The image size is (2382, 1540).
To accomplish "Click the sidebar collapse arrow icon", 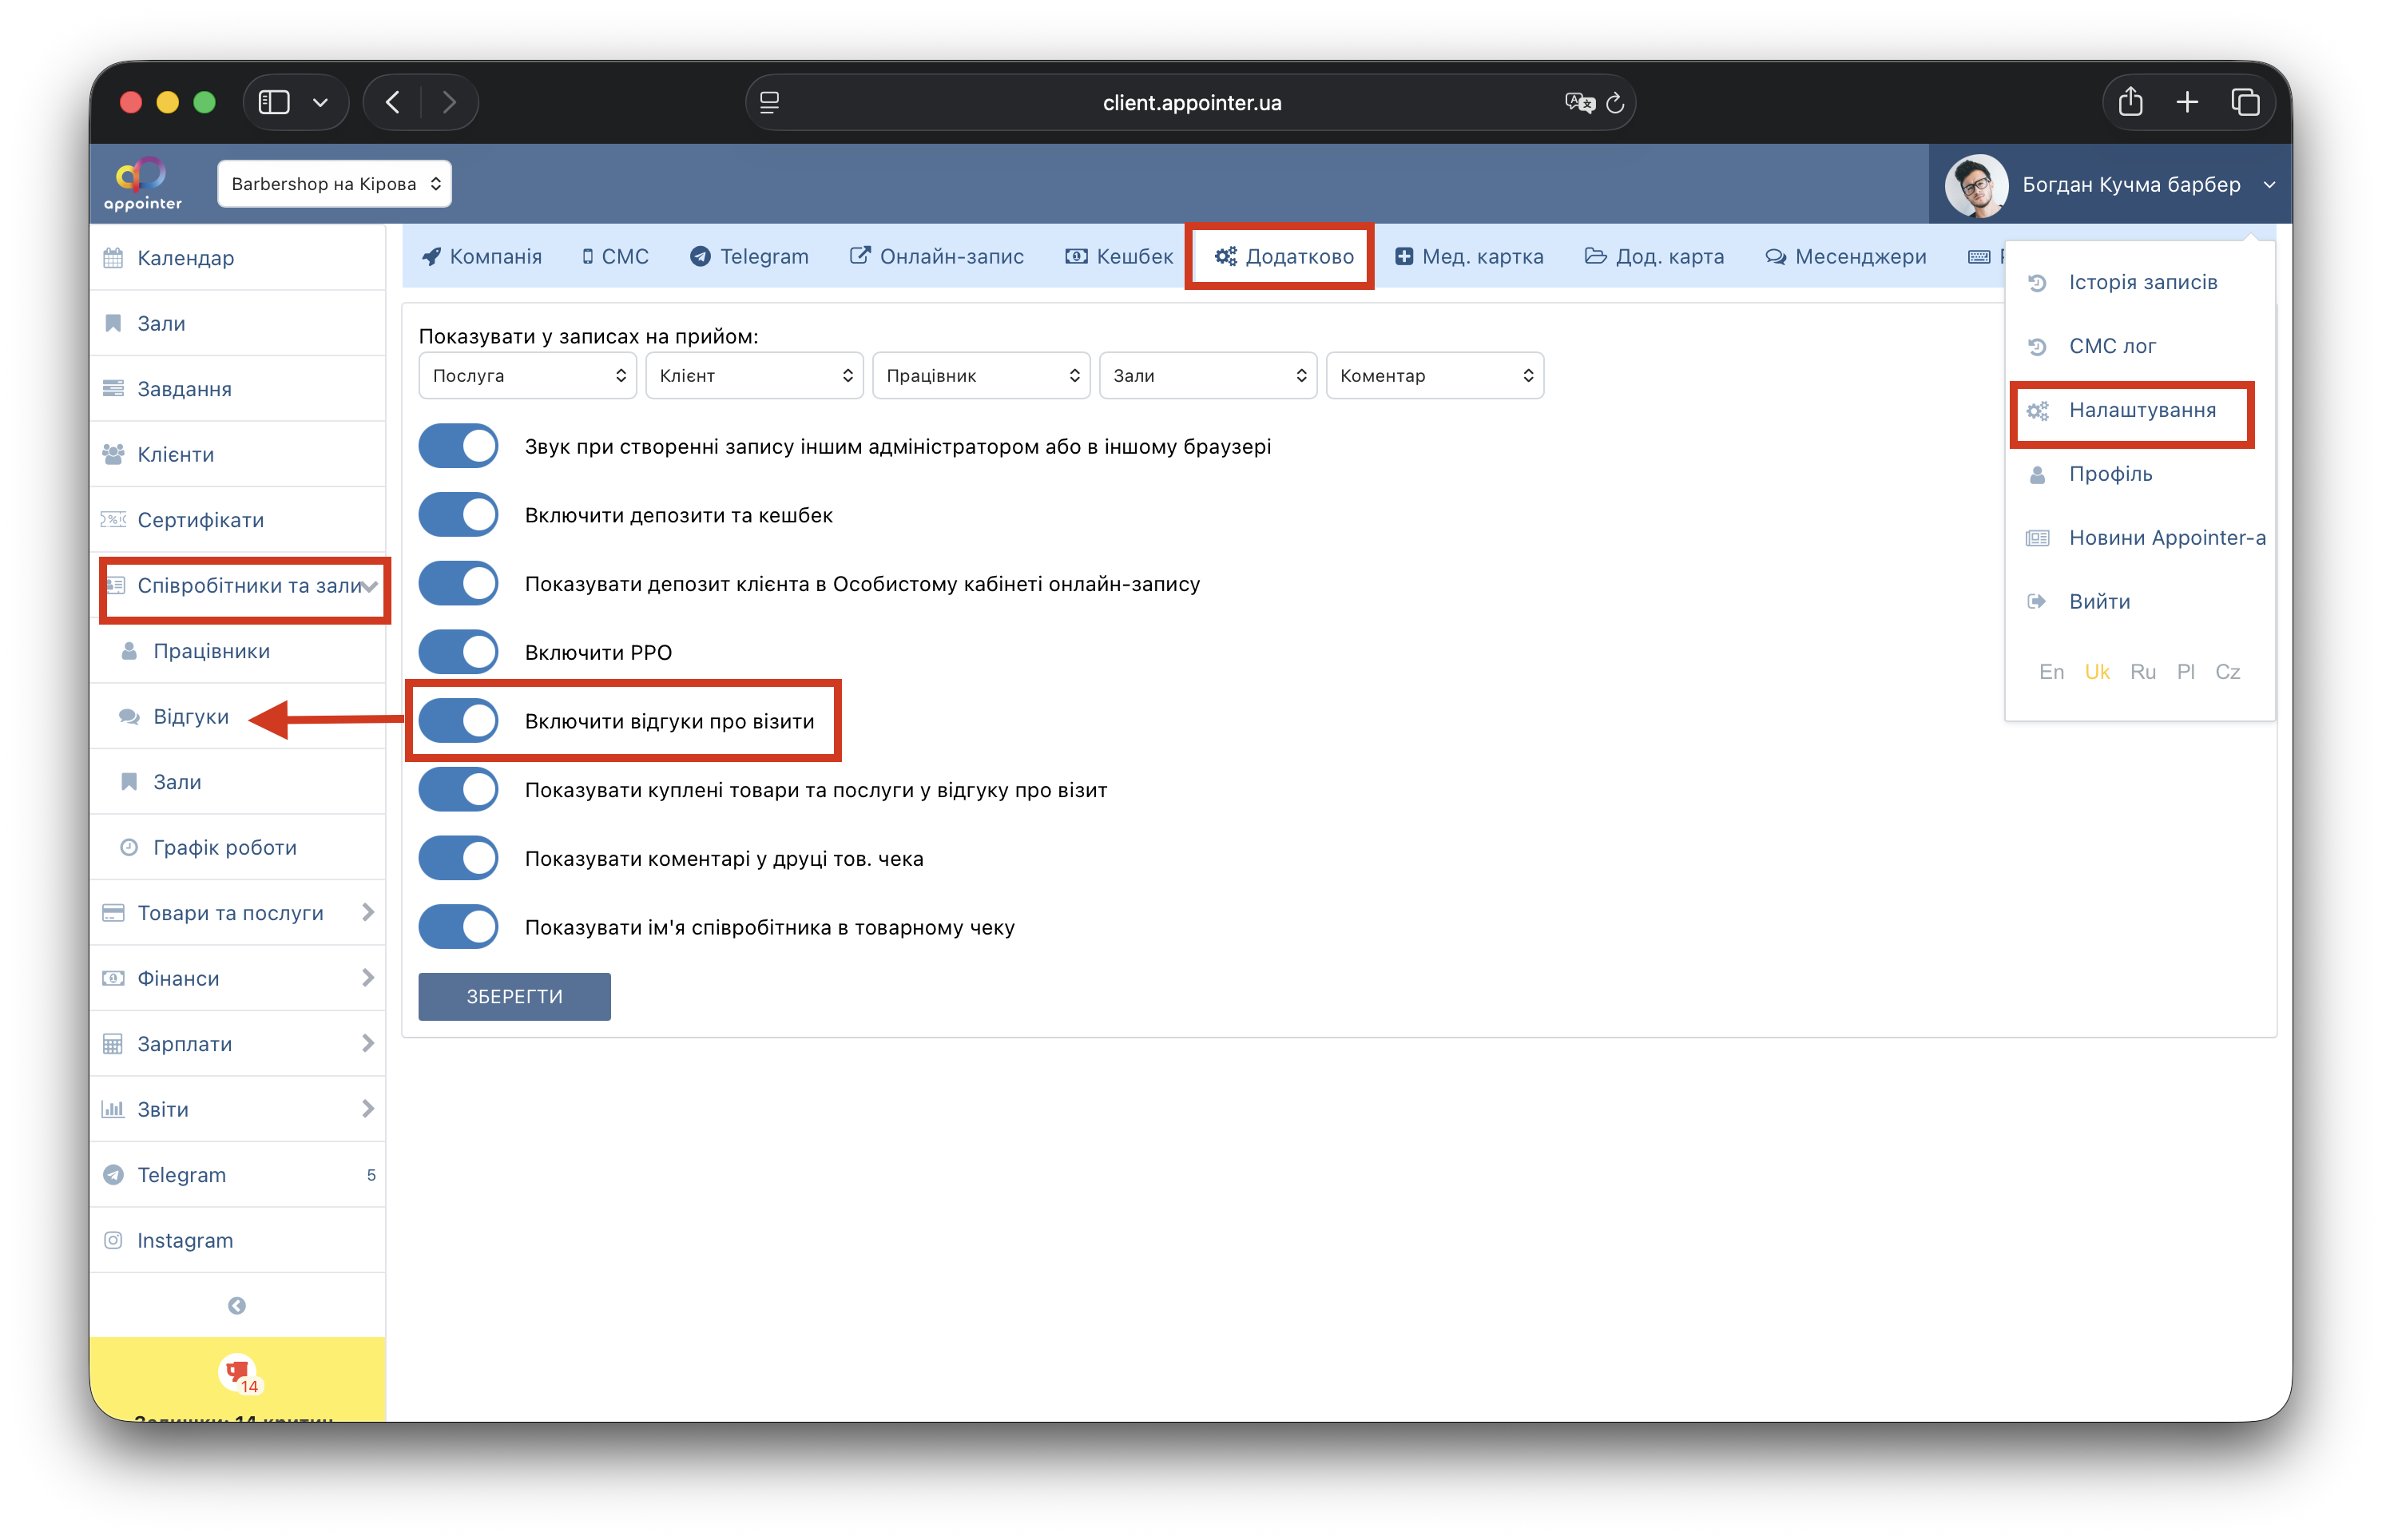I will coord(237,1305).
